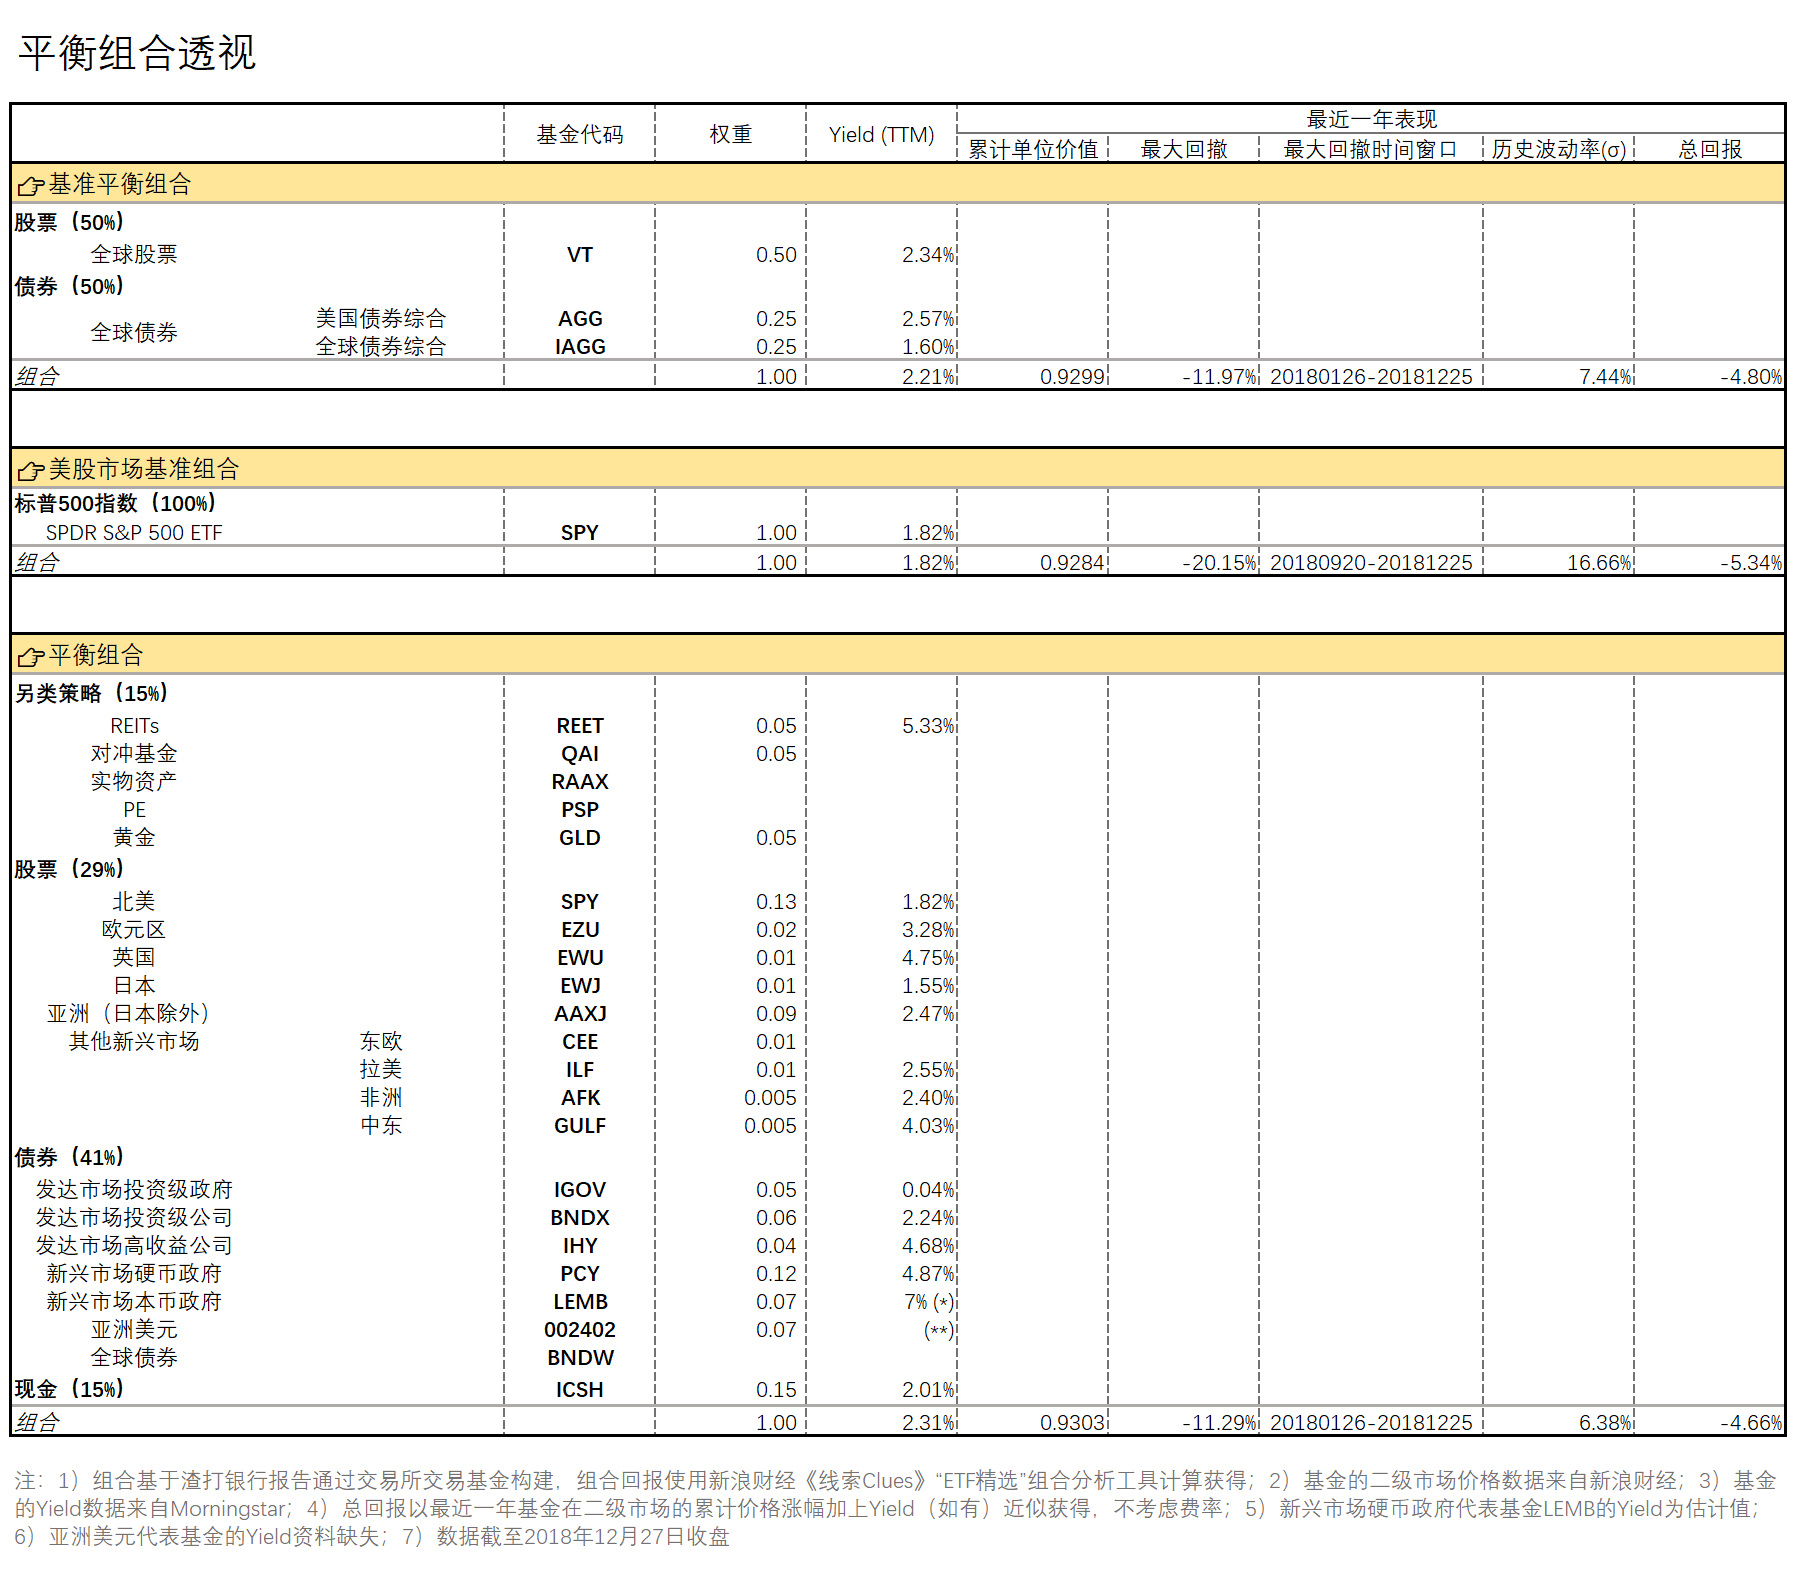Select the IGOV fund code
This screenshot has height=1571, width=1796.
580,1190
